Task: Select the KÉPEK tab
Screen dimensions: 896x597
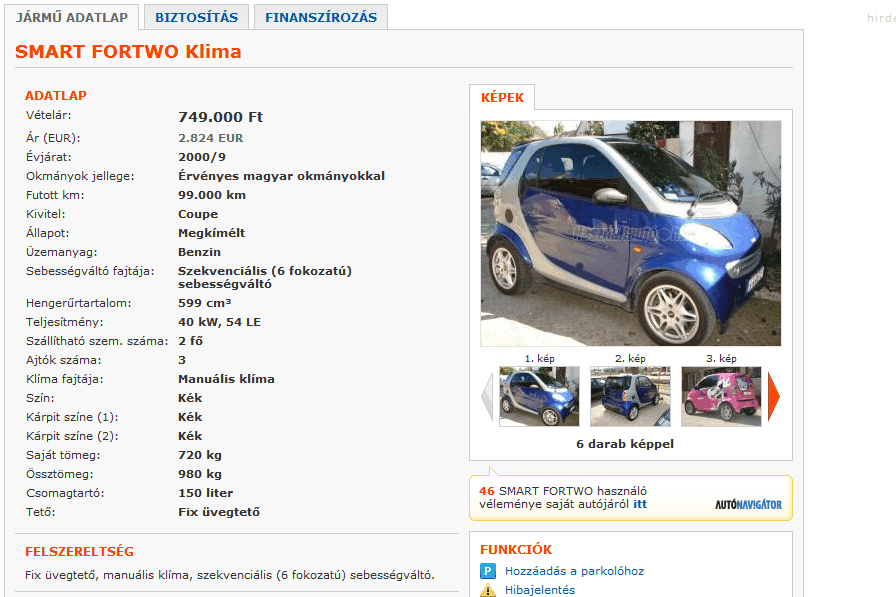Action: point(502,97)
